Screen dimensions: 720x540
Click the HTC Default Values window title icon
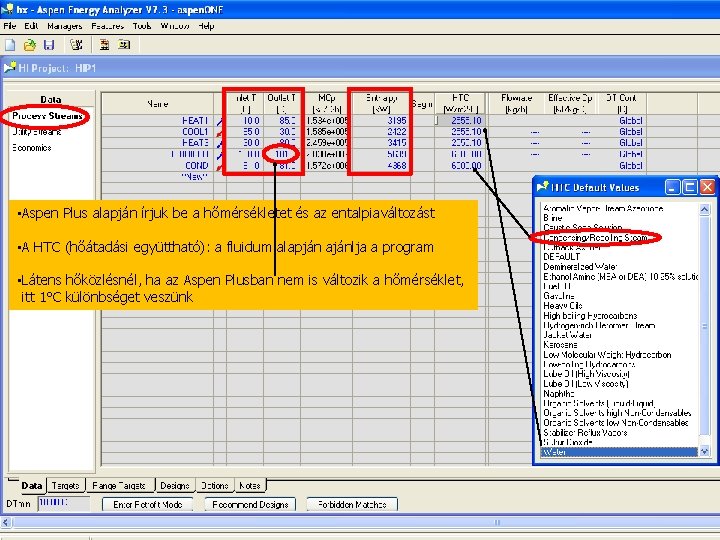[x=543, y=186]
